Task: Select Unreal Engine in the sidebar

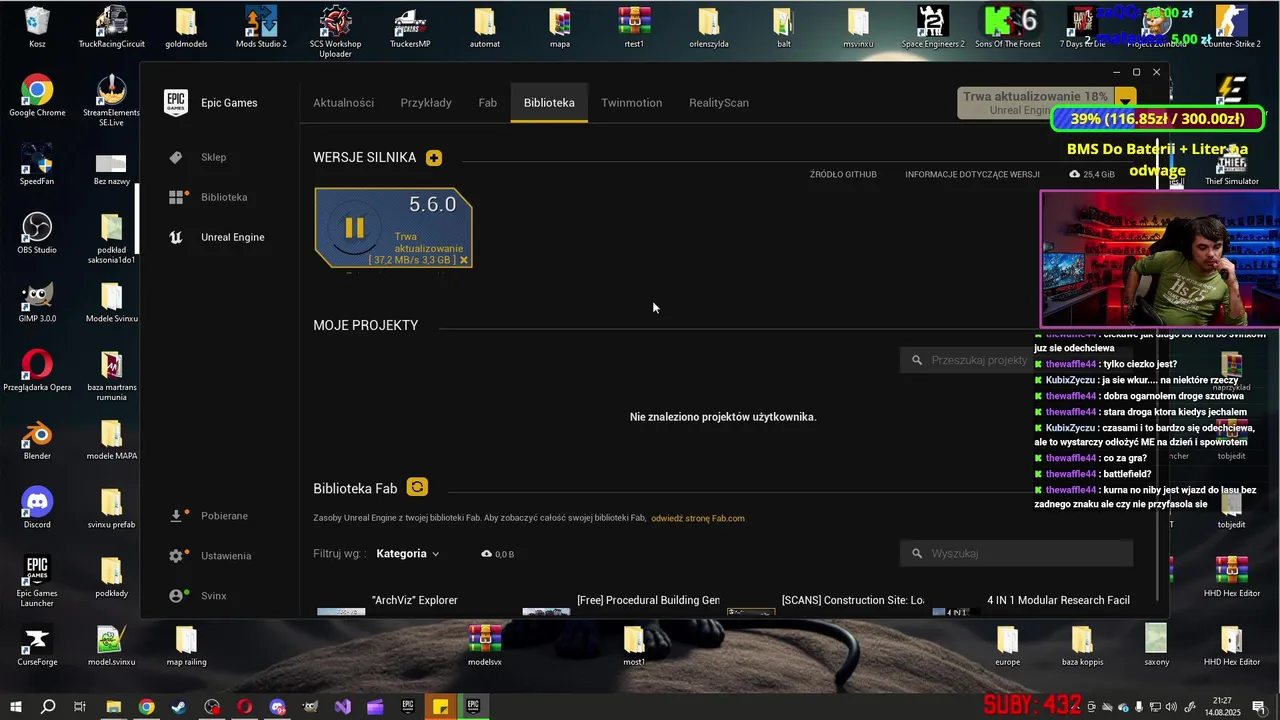Action: click(x=232, y=237)
